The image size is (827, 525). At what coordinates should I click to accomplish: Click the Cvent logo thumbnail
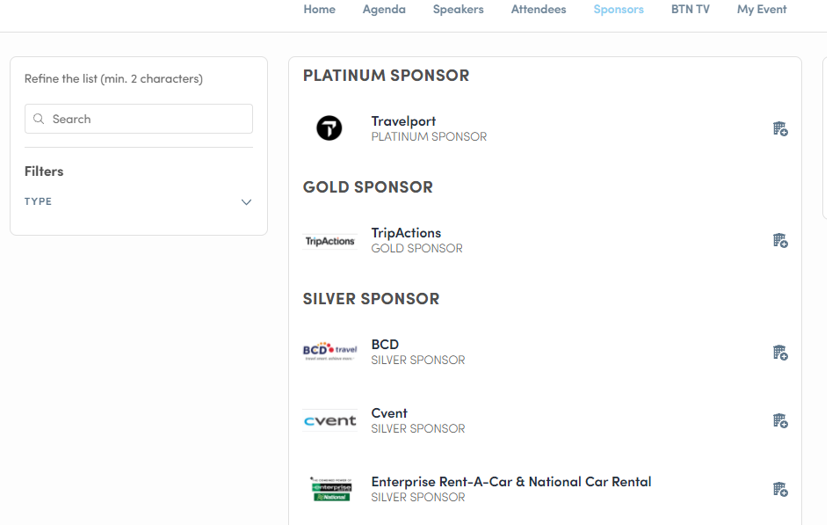coord(330,421)
